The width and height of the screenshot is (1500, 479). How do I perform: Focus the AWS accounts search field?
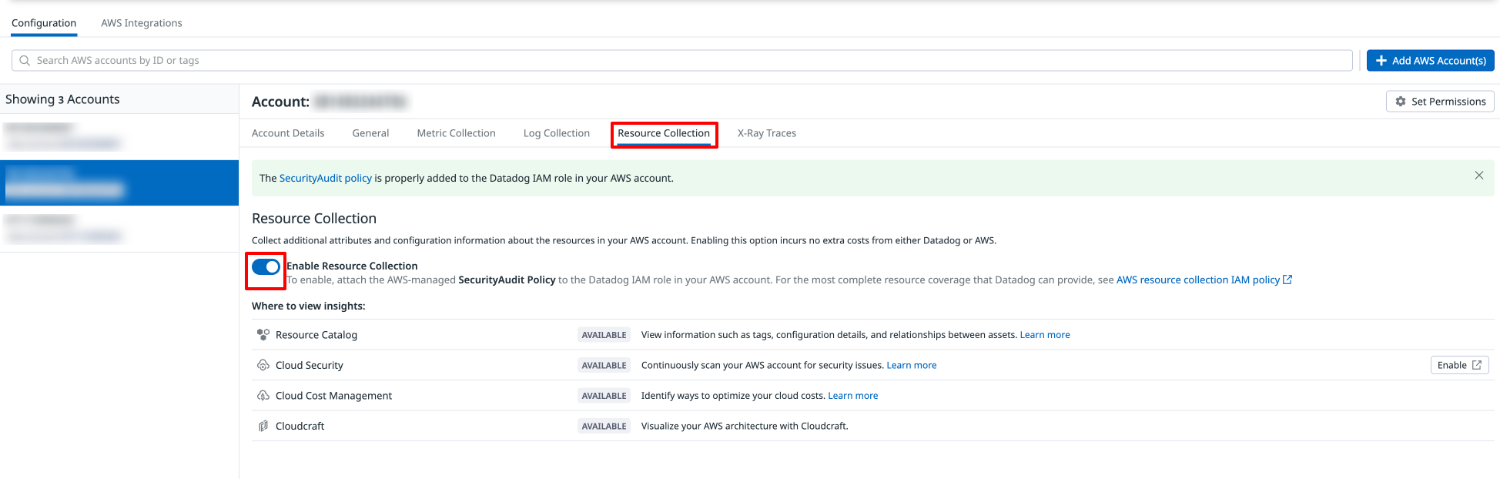682,61
